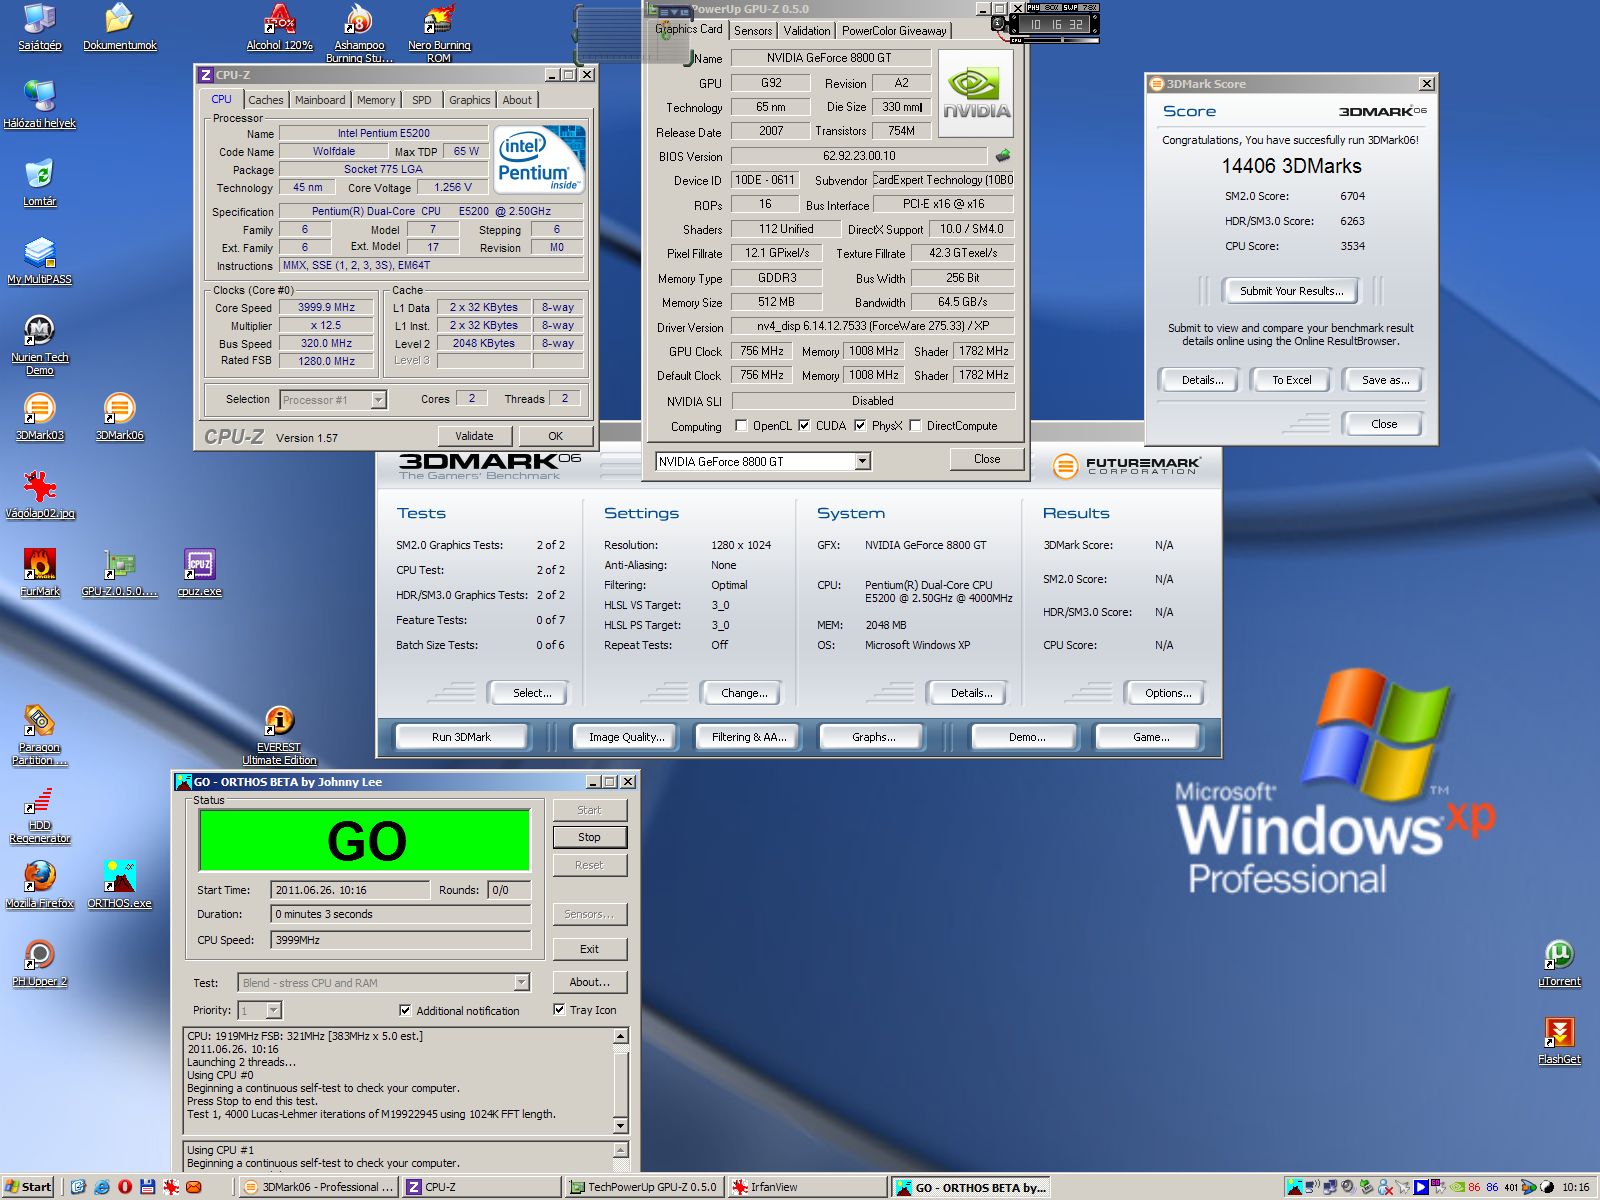Click the BIOS save icon in GPU-Z
Screen dimensions: 1600x1200
click(x=1003, y=156)
